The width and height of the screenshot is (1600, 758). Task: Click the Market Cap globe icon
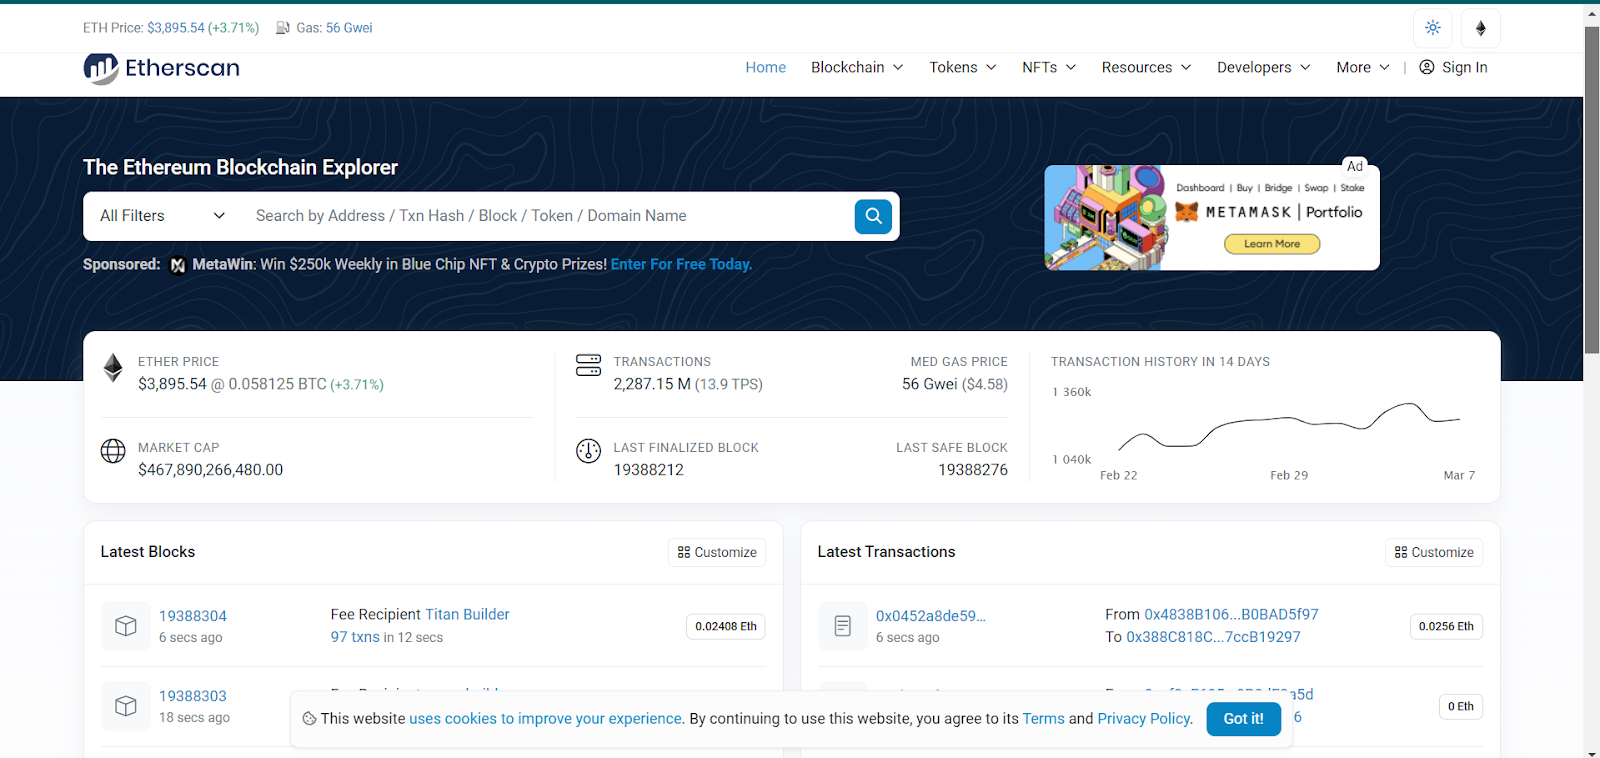tap(113, 451)
